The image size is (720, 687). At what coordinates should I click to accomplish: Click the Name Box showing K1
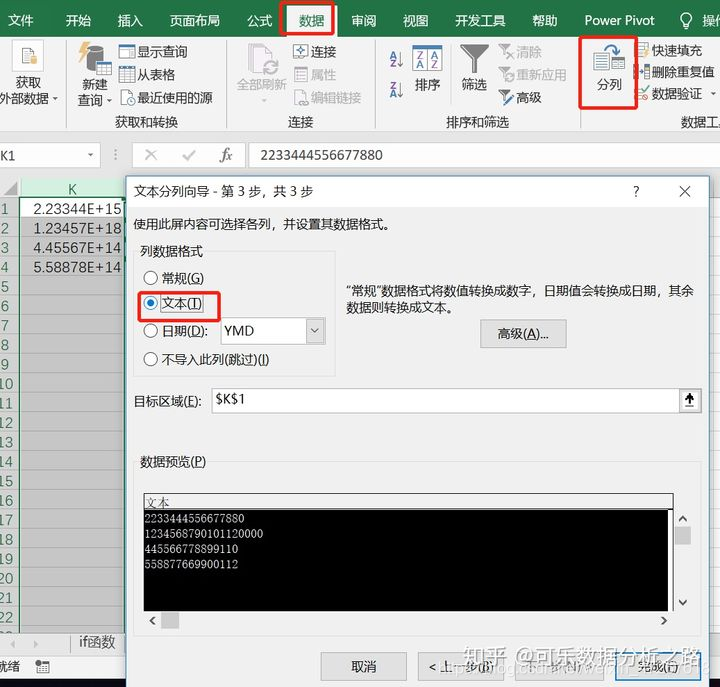42,155
